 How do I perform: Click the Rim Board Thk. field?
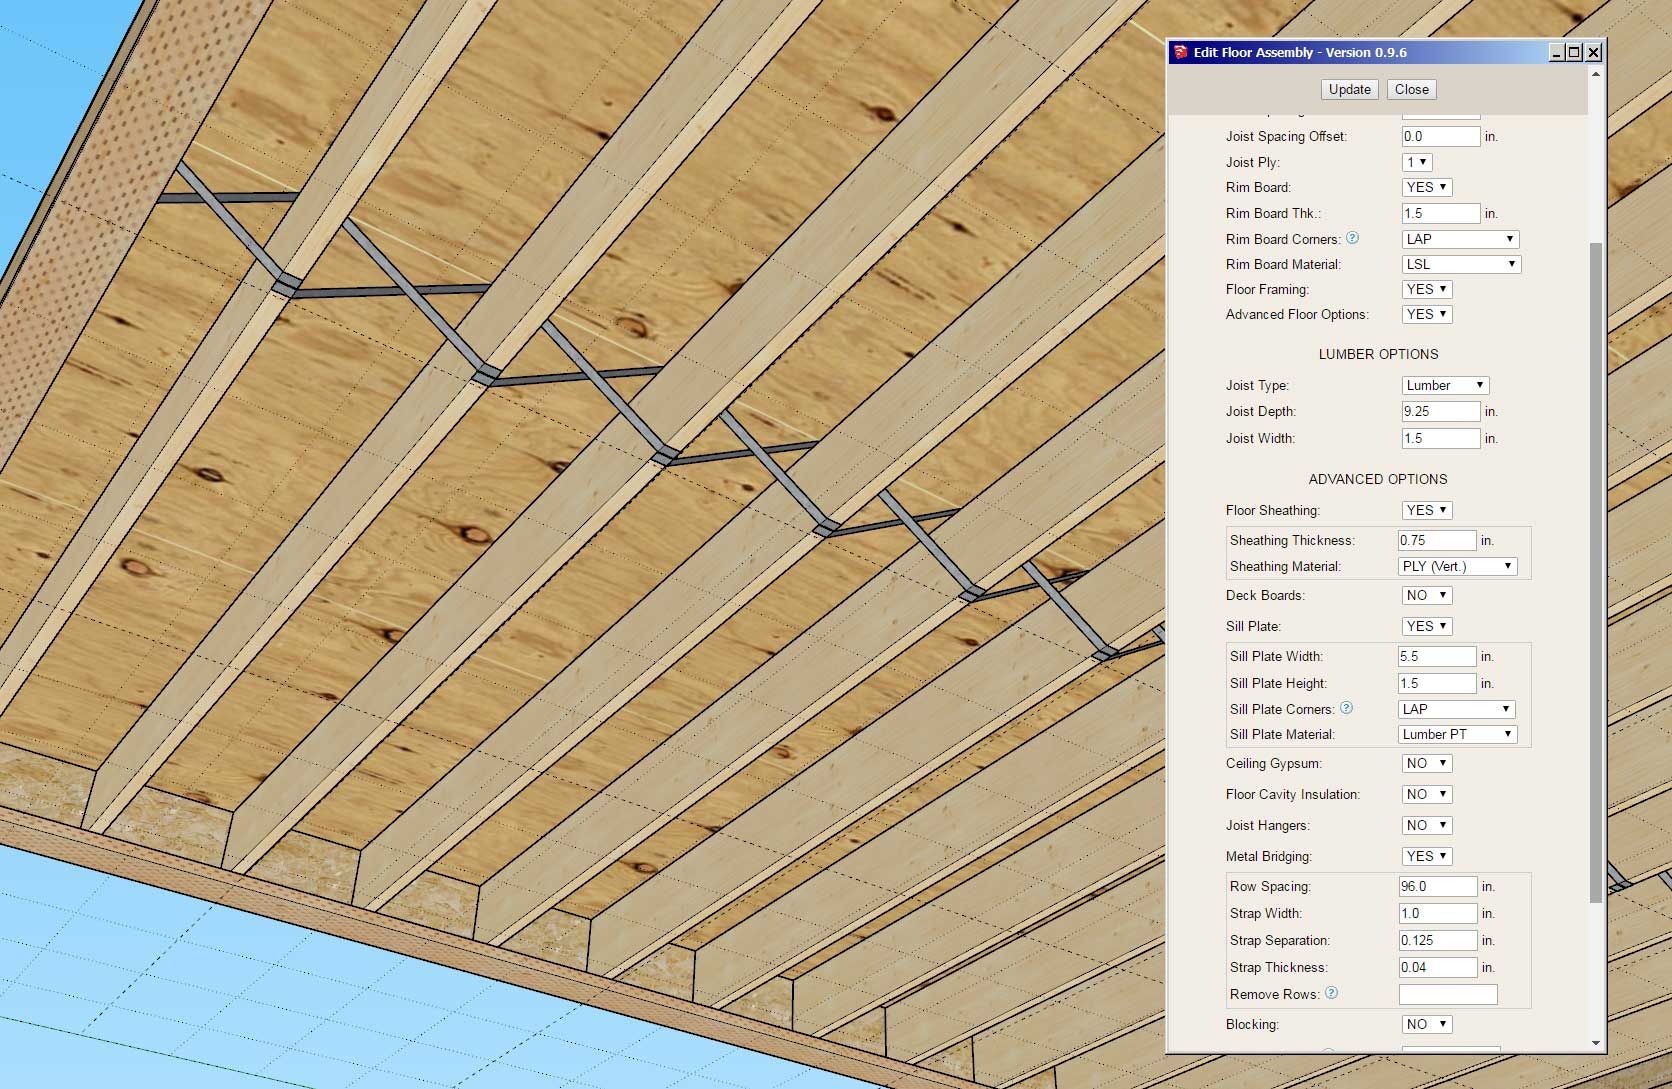click(x=1441, y=213)
